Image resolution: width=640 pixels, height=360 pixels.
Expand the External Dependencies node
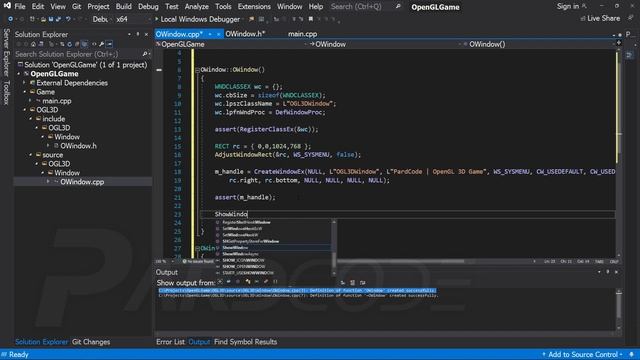24,83
